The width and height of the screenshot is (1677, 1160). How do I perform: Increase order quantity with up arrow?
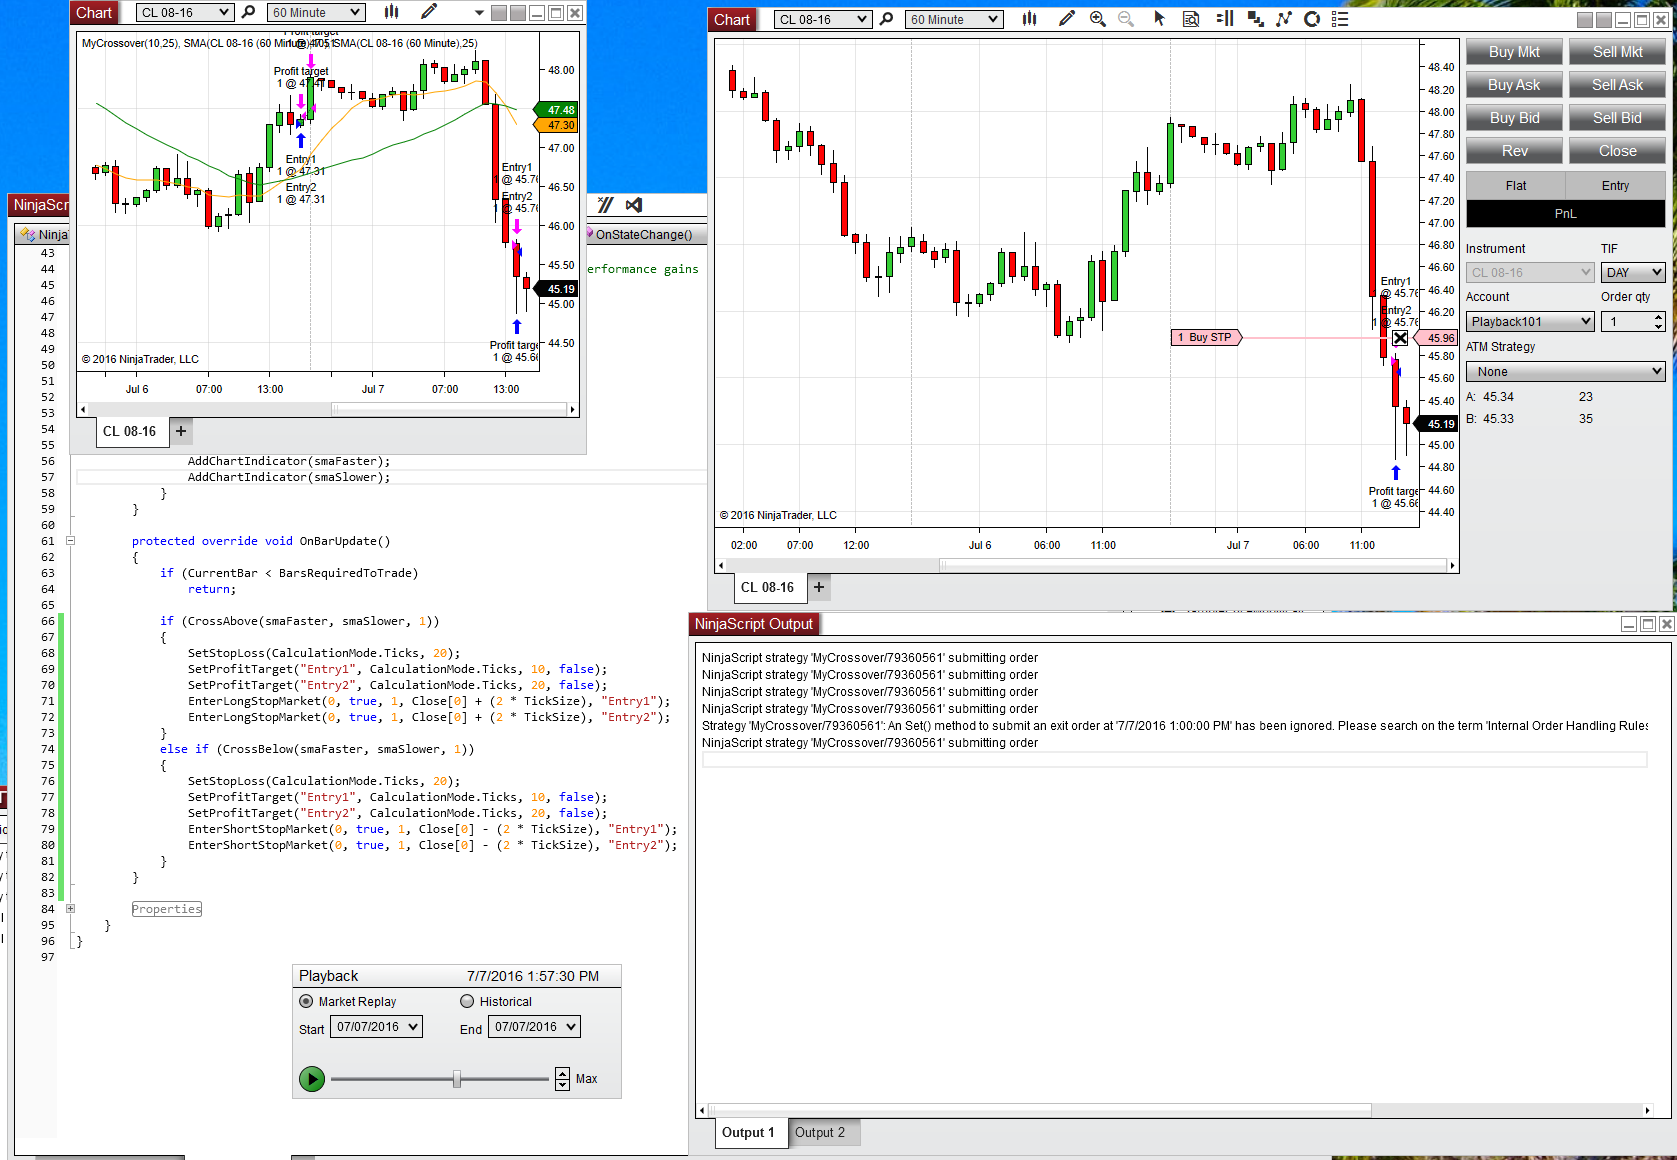1659,317
